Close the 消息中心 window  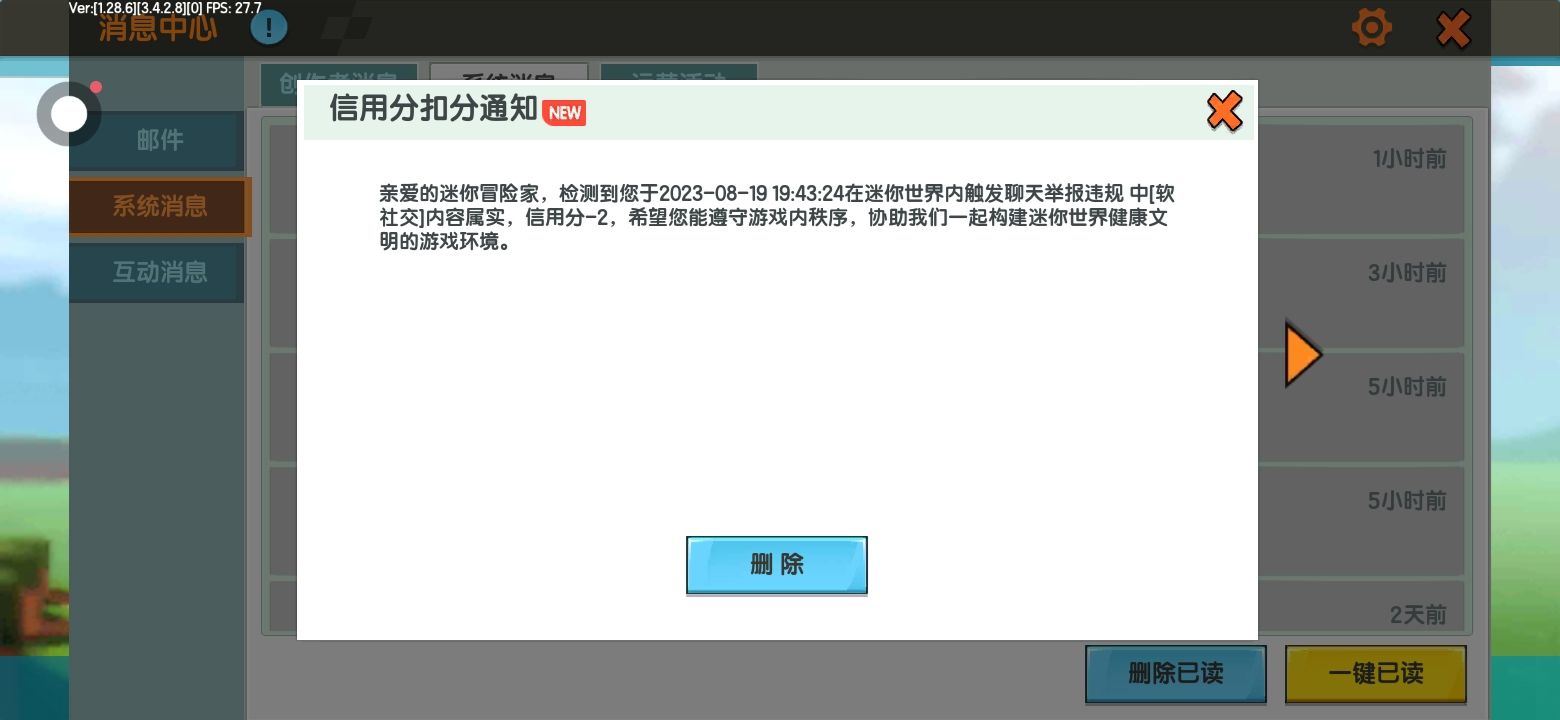click(1453, 29)
